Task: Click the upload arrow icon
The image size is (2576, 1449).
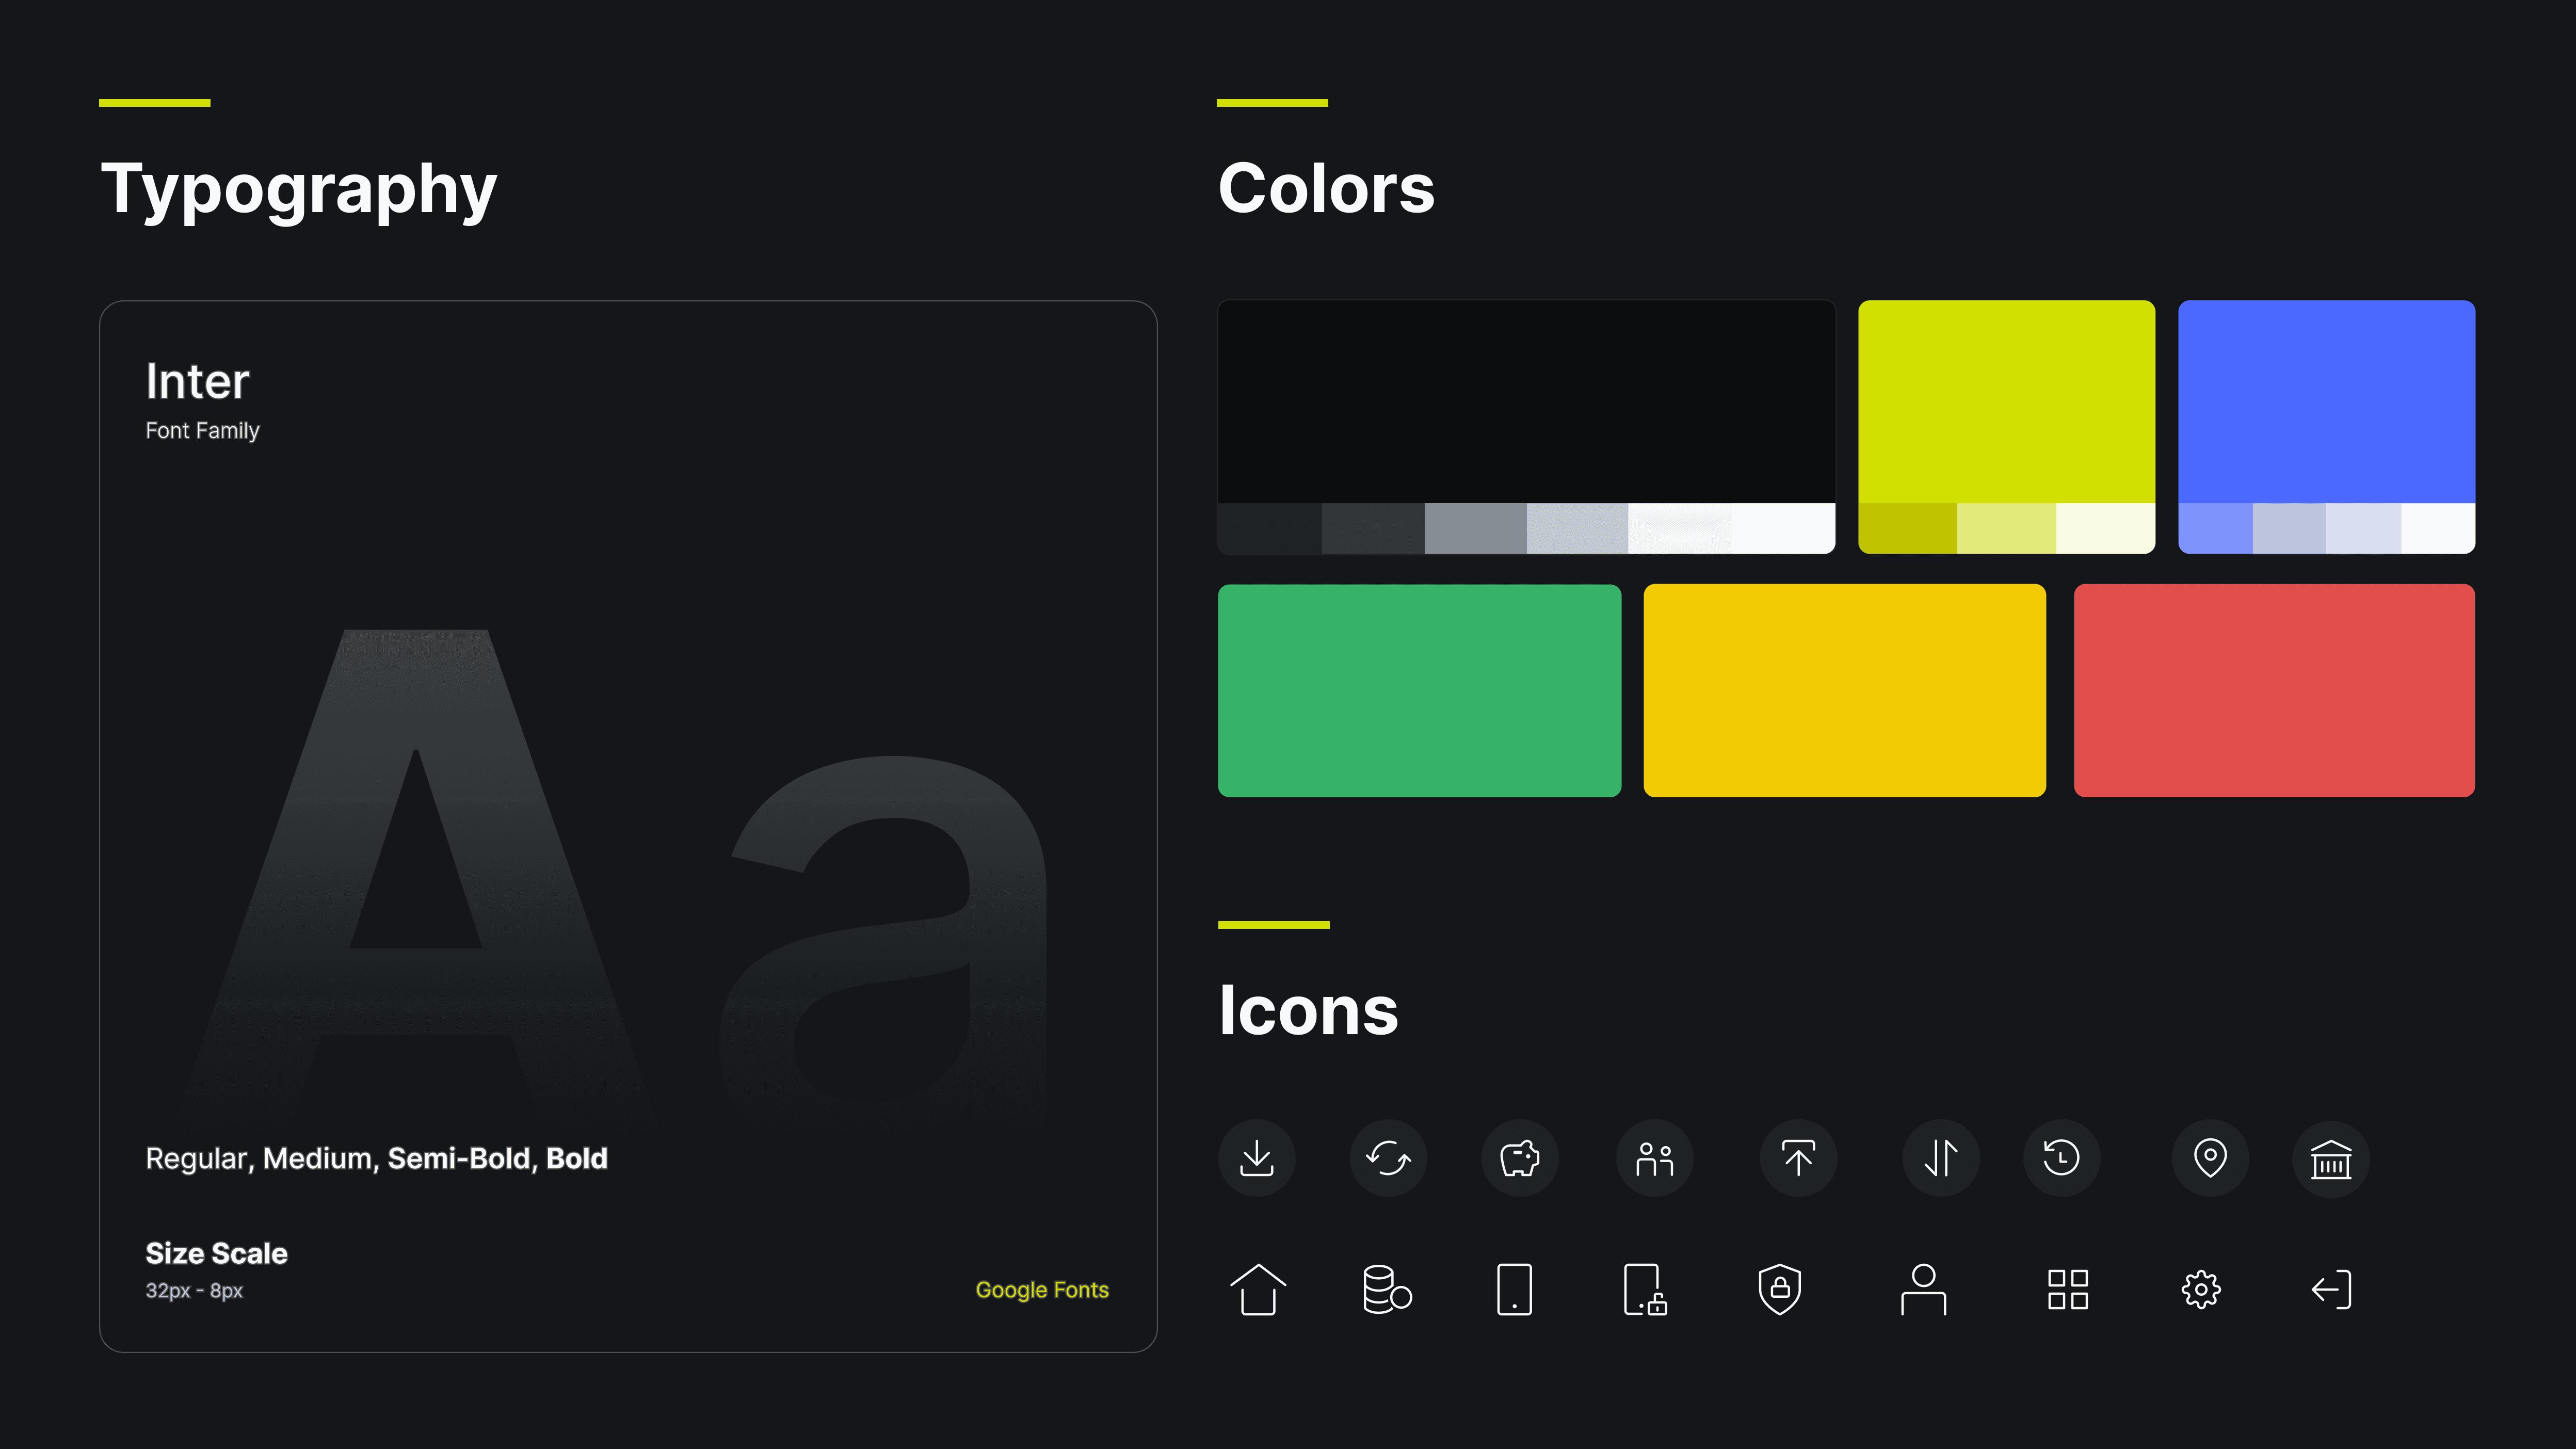Action: (1798, 1158)
